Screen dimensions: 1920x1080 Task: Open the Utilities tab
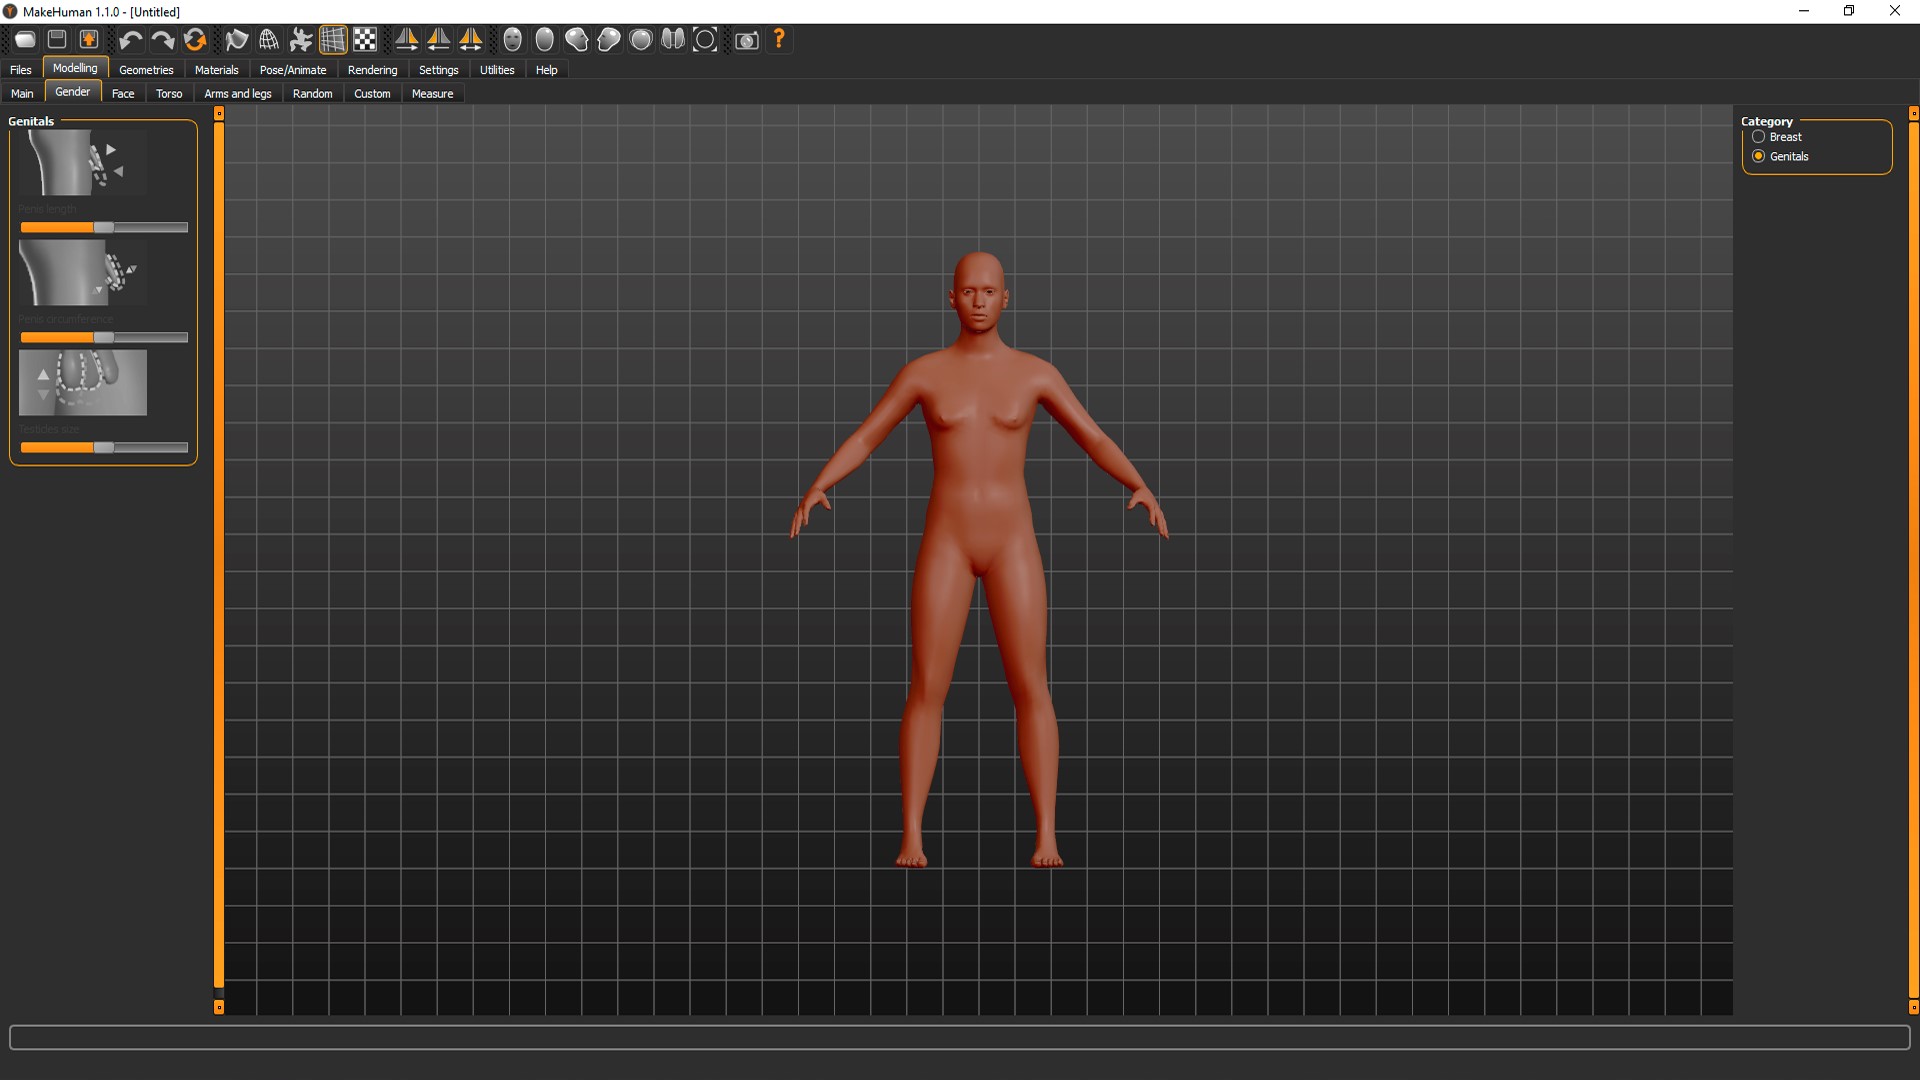(497, 70)
